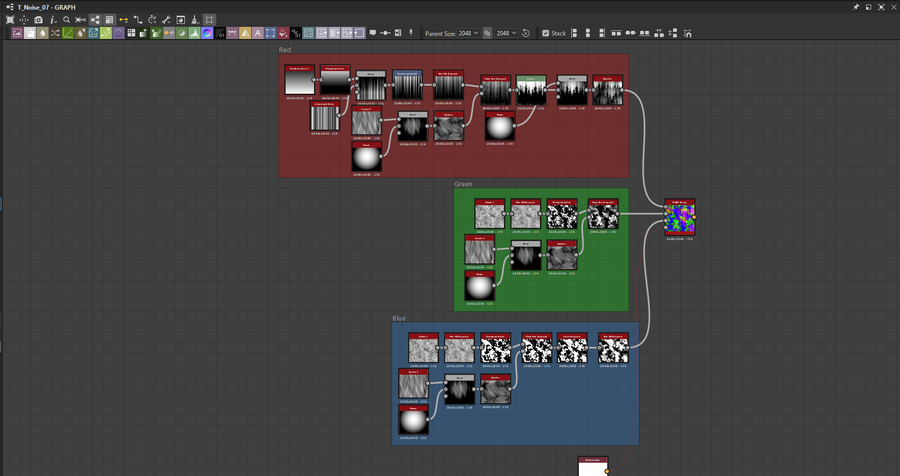The width and height of the screenshot is (900, 476).
Task: Add a Text node via letter A icon
Action: [x=258, y=33]
